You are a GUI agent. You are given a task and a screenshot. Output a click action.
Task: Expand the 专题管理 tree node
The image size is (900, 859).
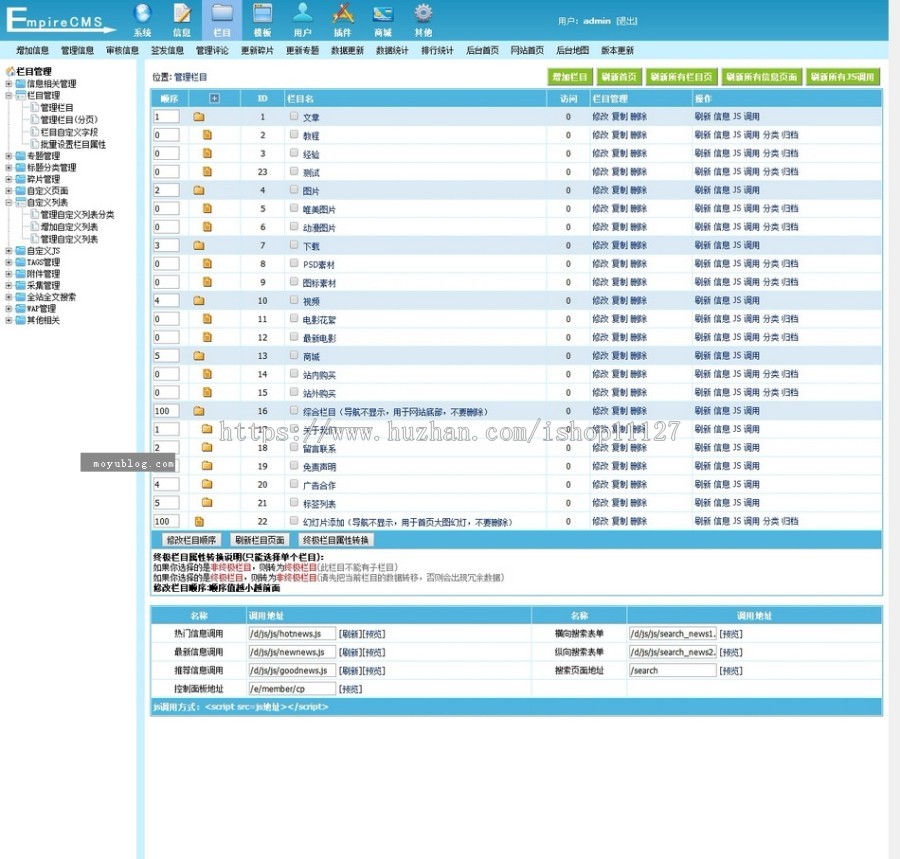coord(9,156)
